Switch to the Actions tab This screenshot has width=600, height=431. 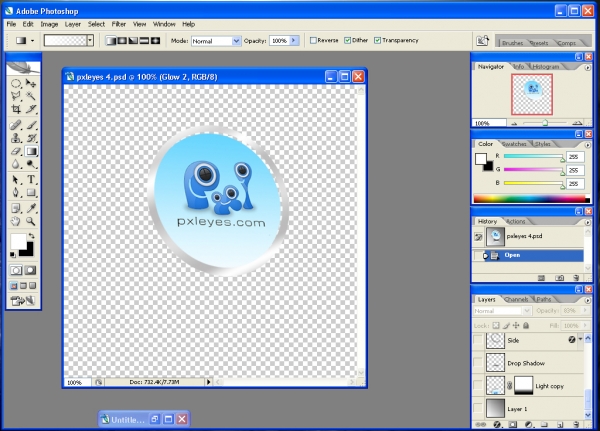point(515,221)
